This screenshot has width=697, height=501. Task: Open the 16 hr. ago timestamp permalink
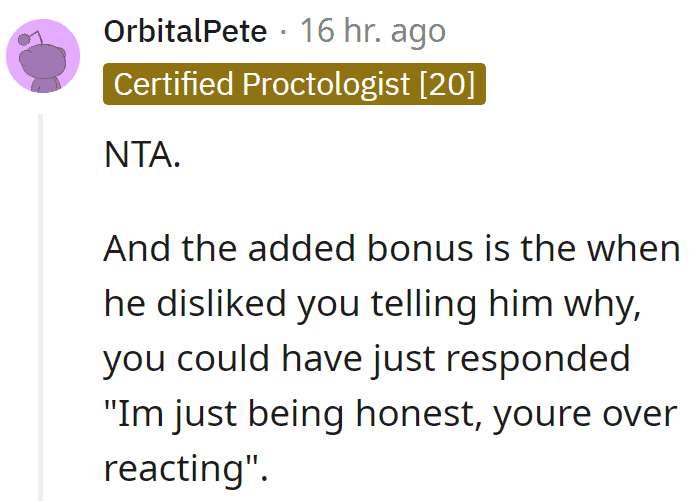[373, 32]
